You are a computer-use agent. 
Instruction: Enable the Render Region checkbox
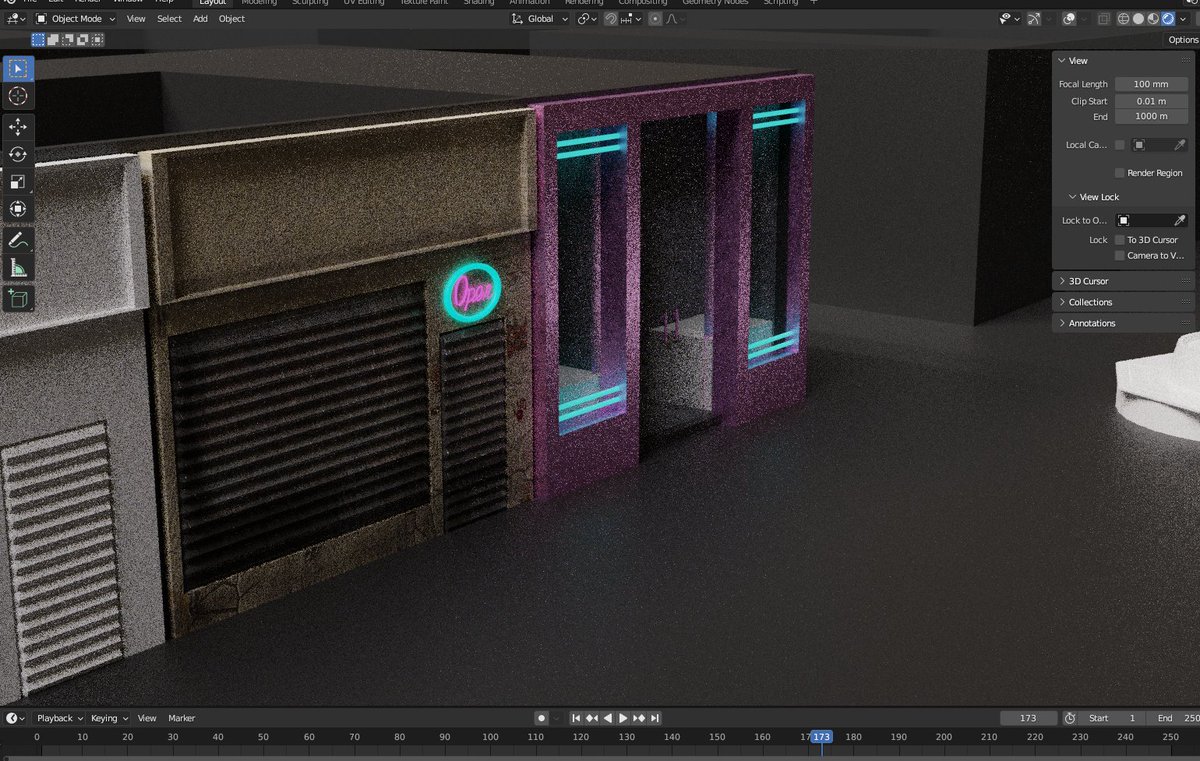click(1120, 173)
